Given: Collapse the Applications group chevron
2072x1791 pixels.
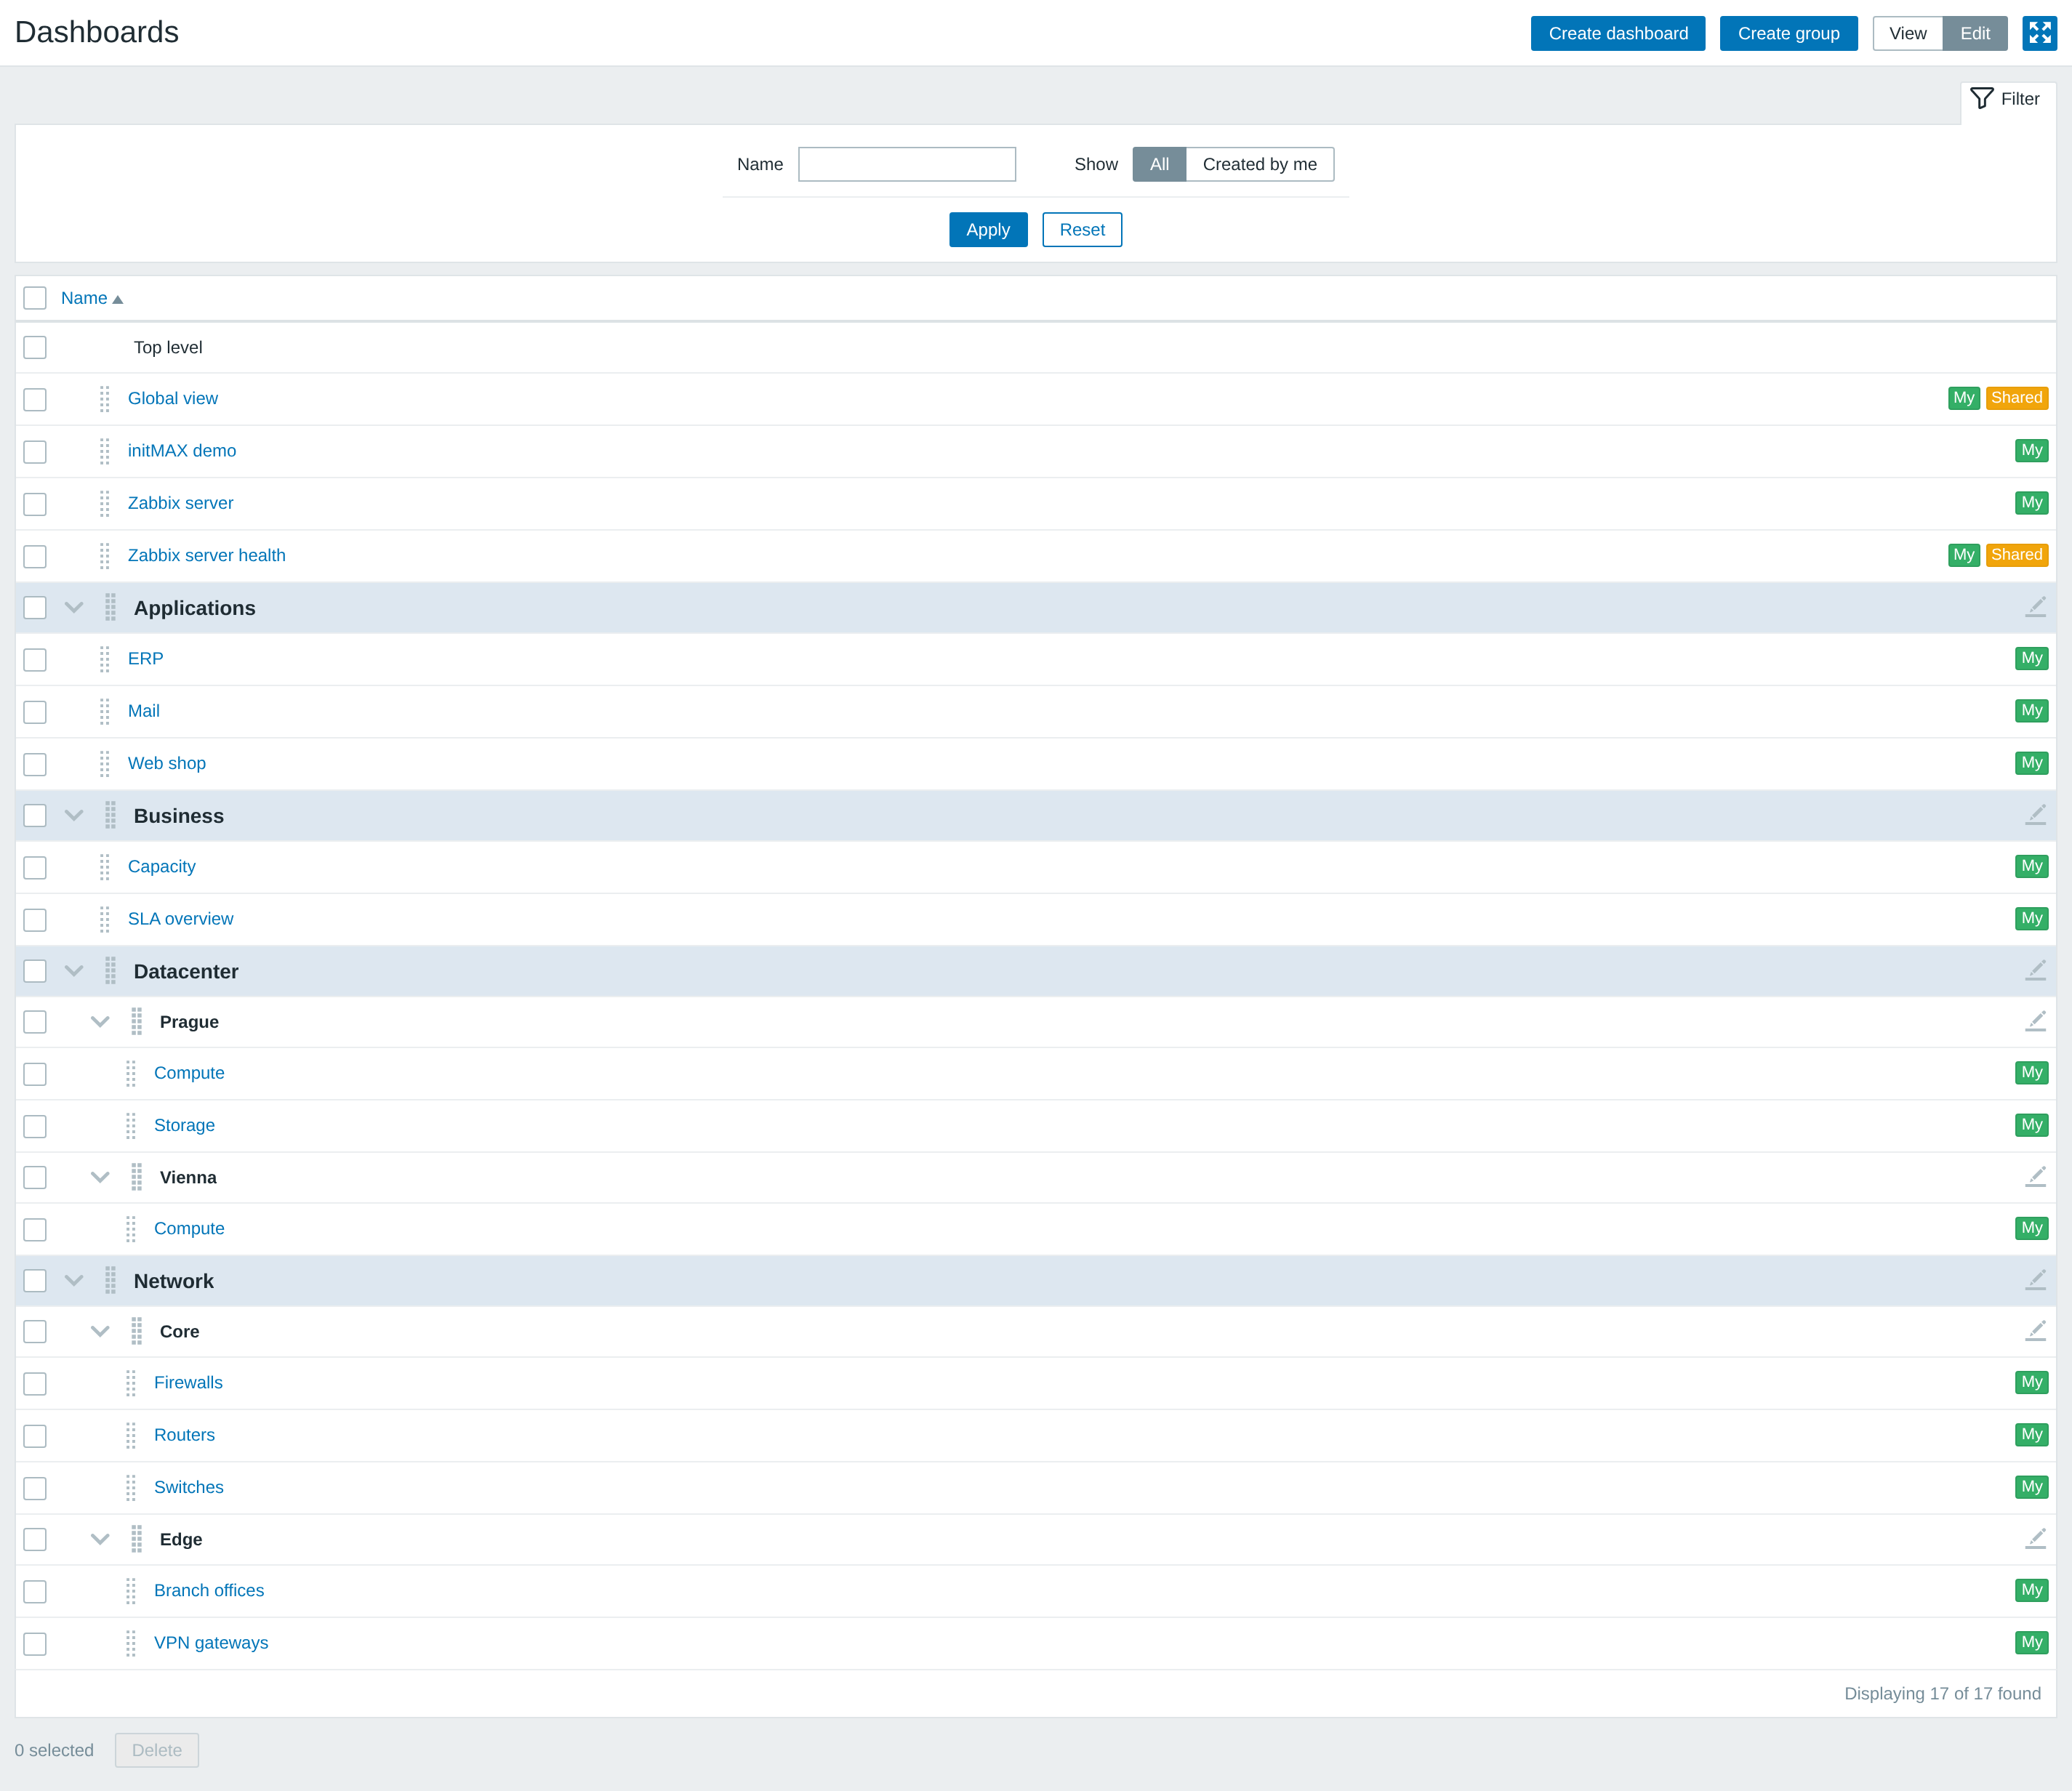Looking at the screenshot, I should (74, 607).
